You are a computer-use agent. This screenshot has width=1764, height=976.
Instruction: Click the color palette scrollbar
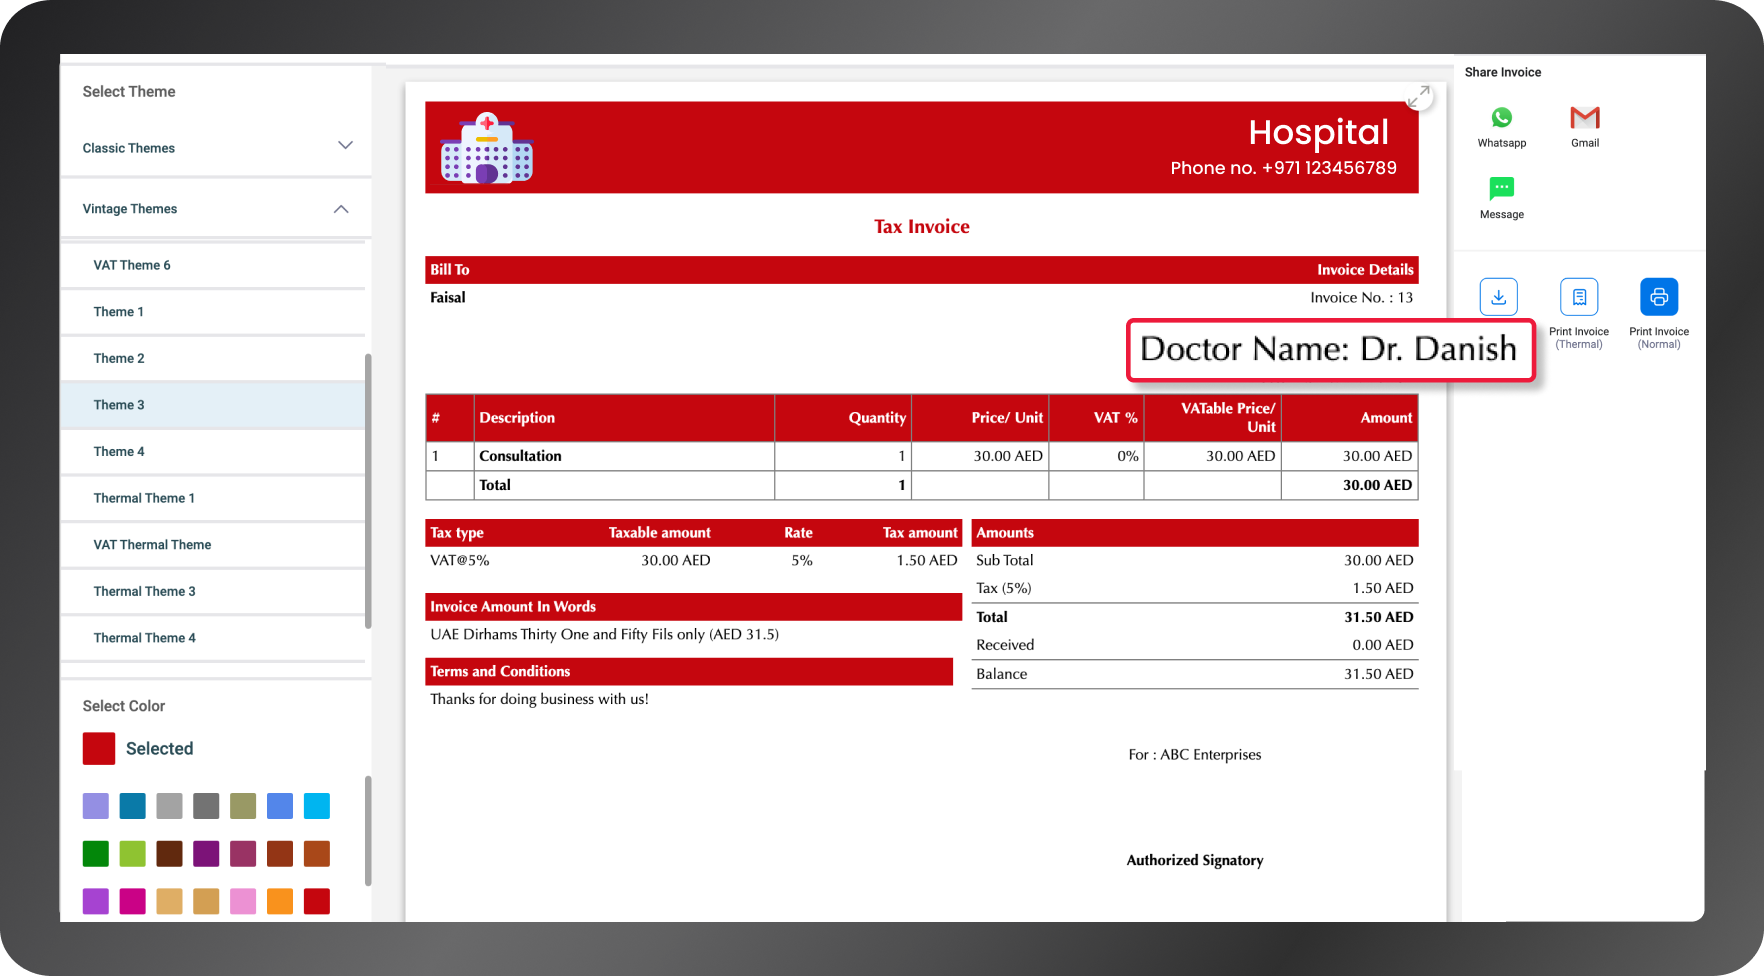(368, 830)
